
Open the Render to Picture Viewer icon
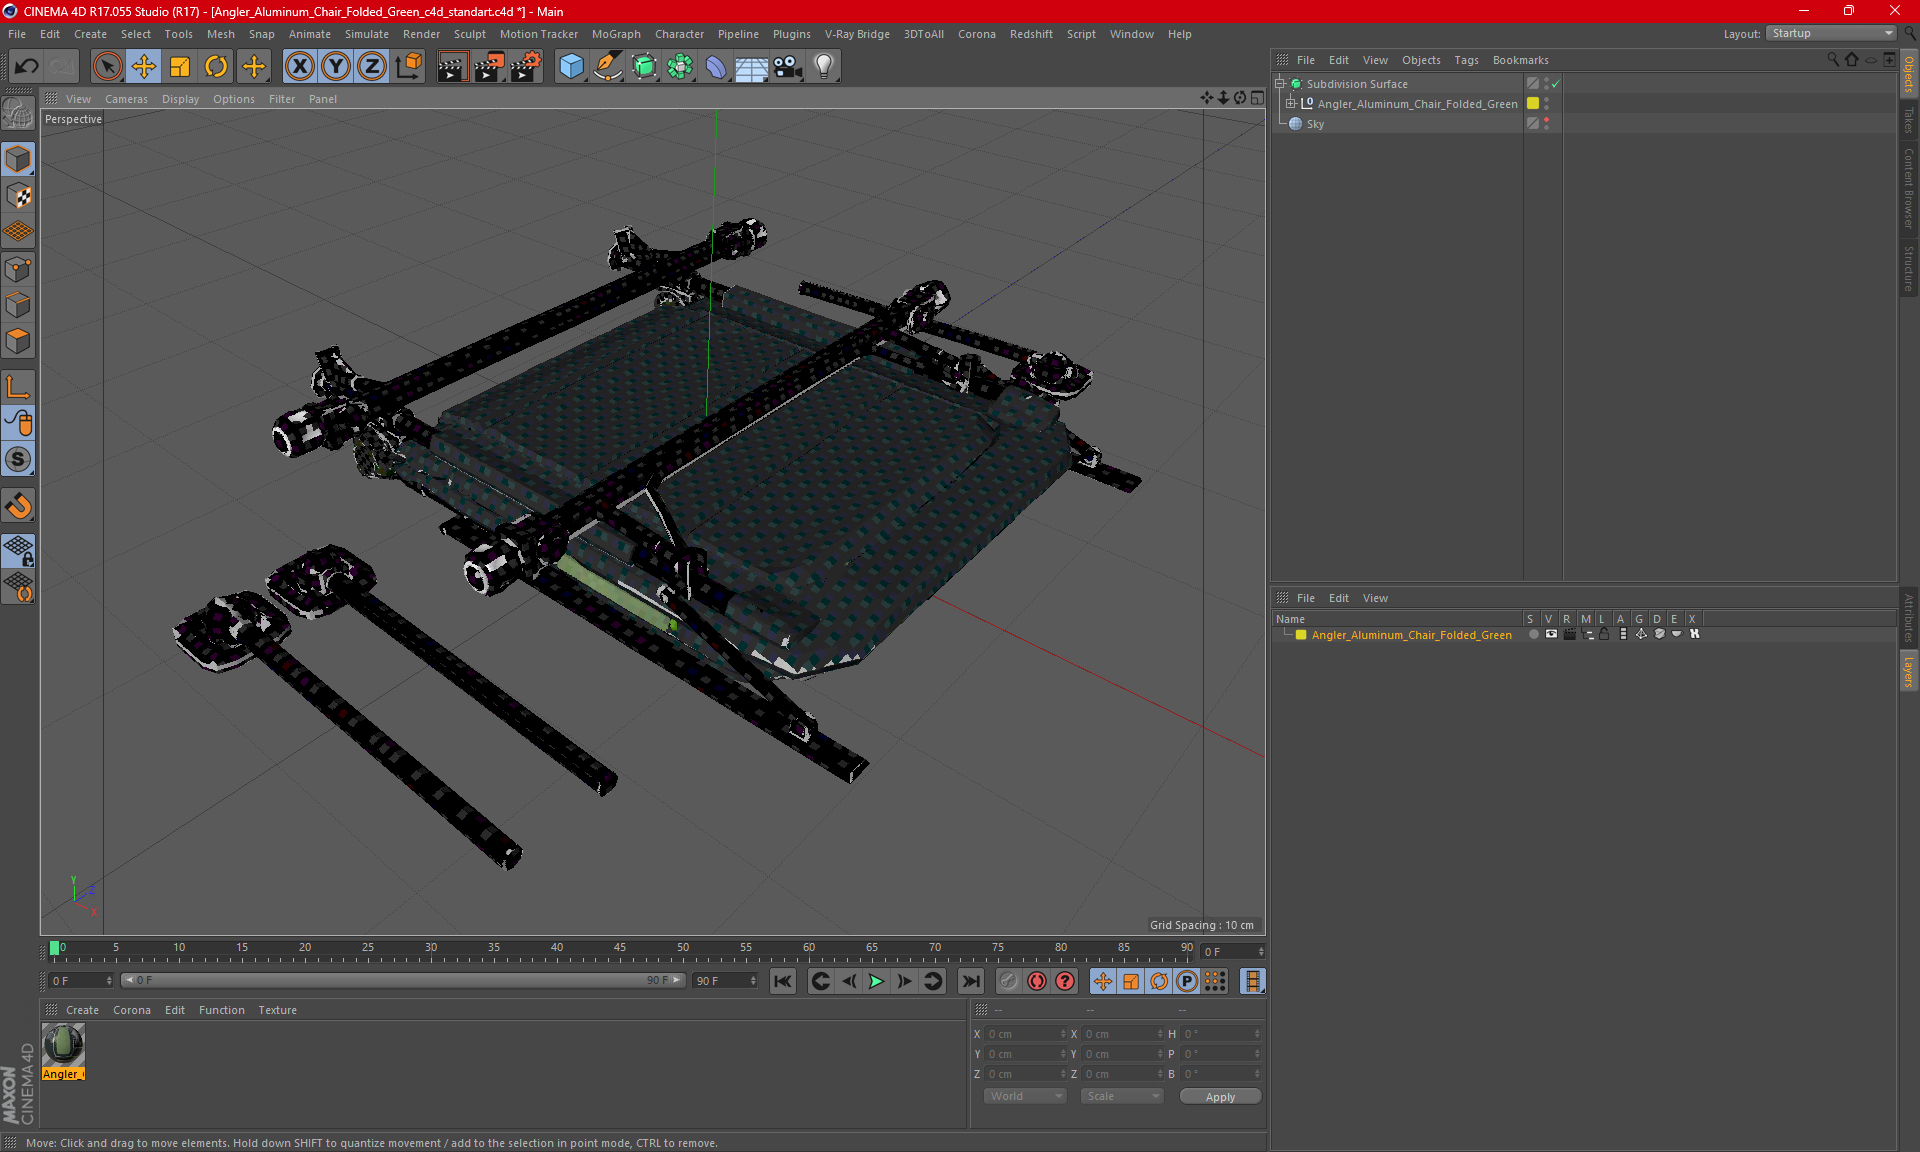tap(488, 67)
